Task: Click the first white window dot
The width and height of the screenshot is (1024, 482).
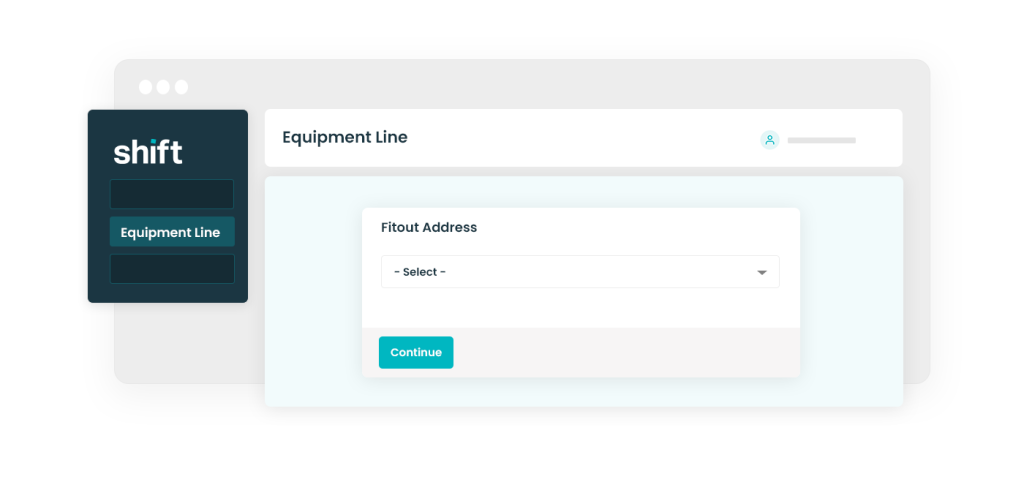Action: pos(146,87)
